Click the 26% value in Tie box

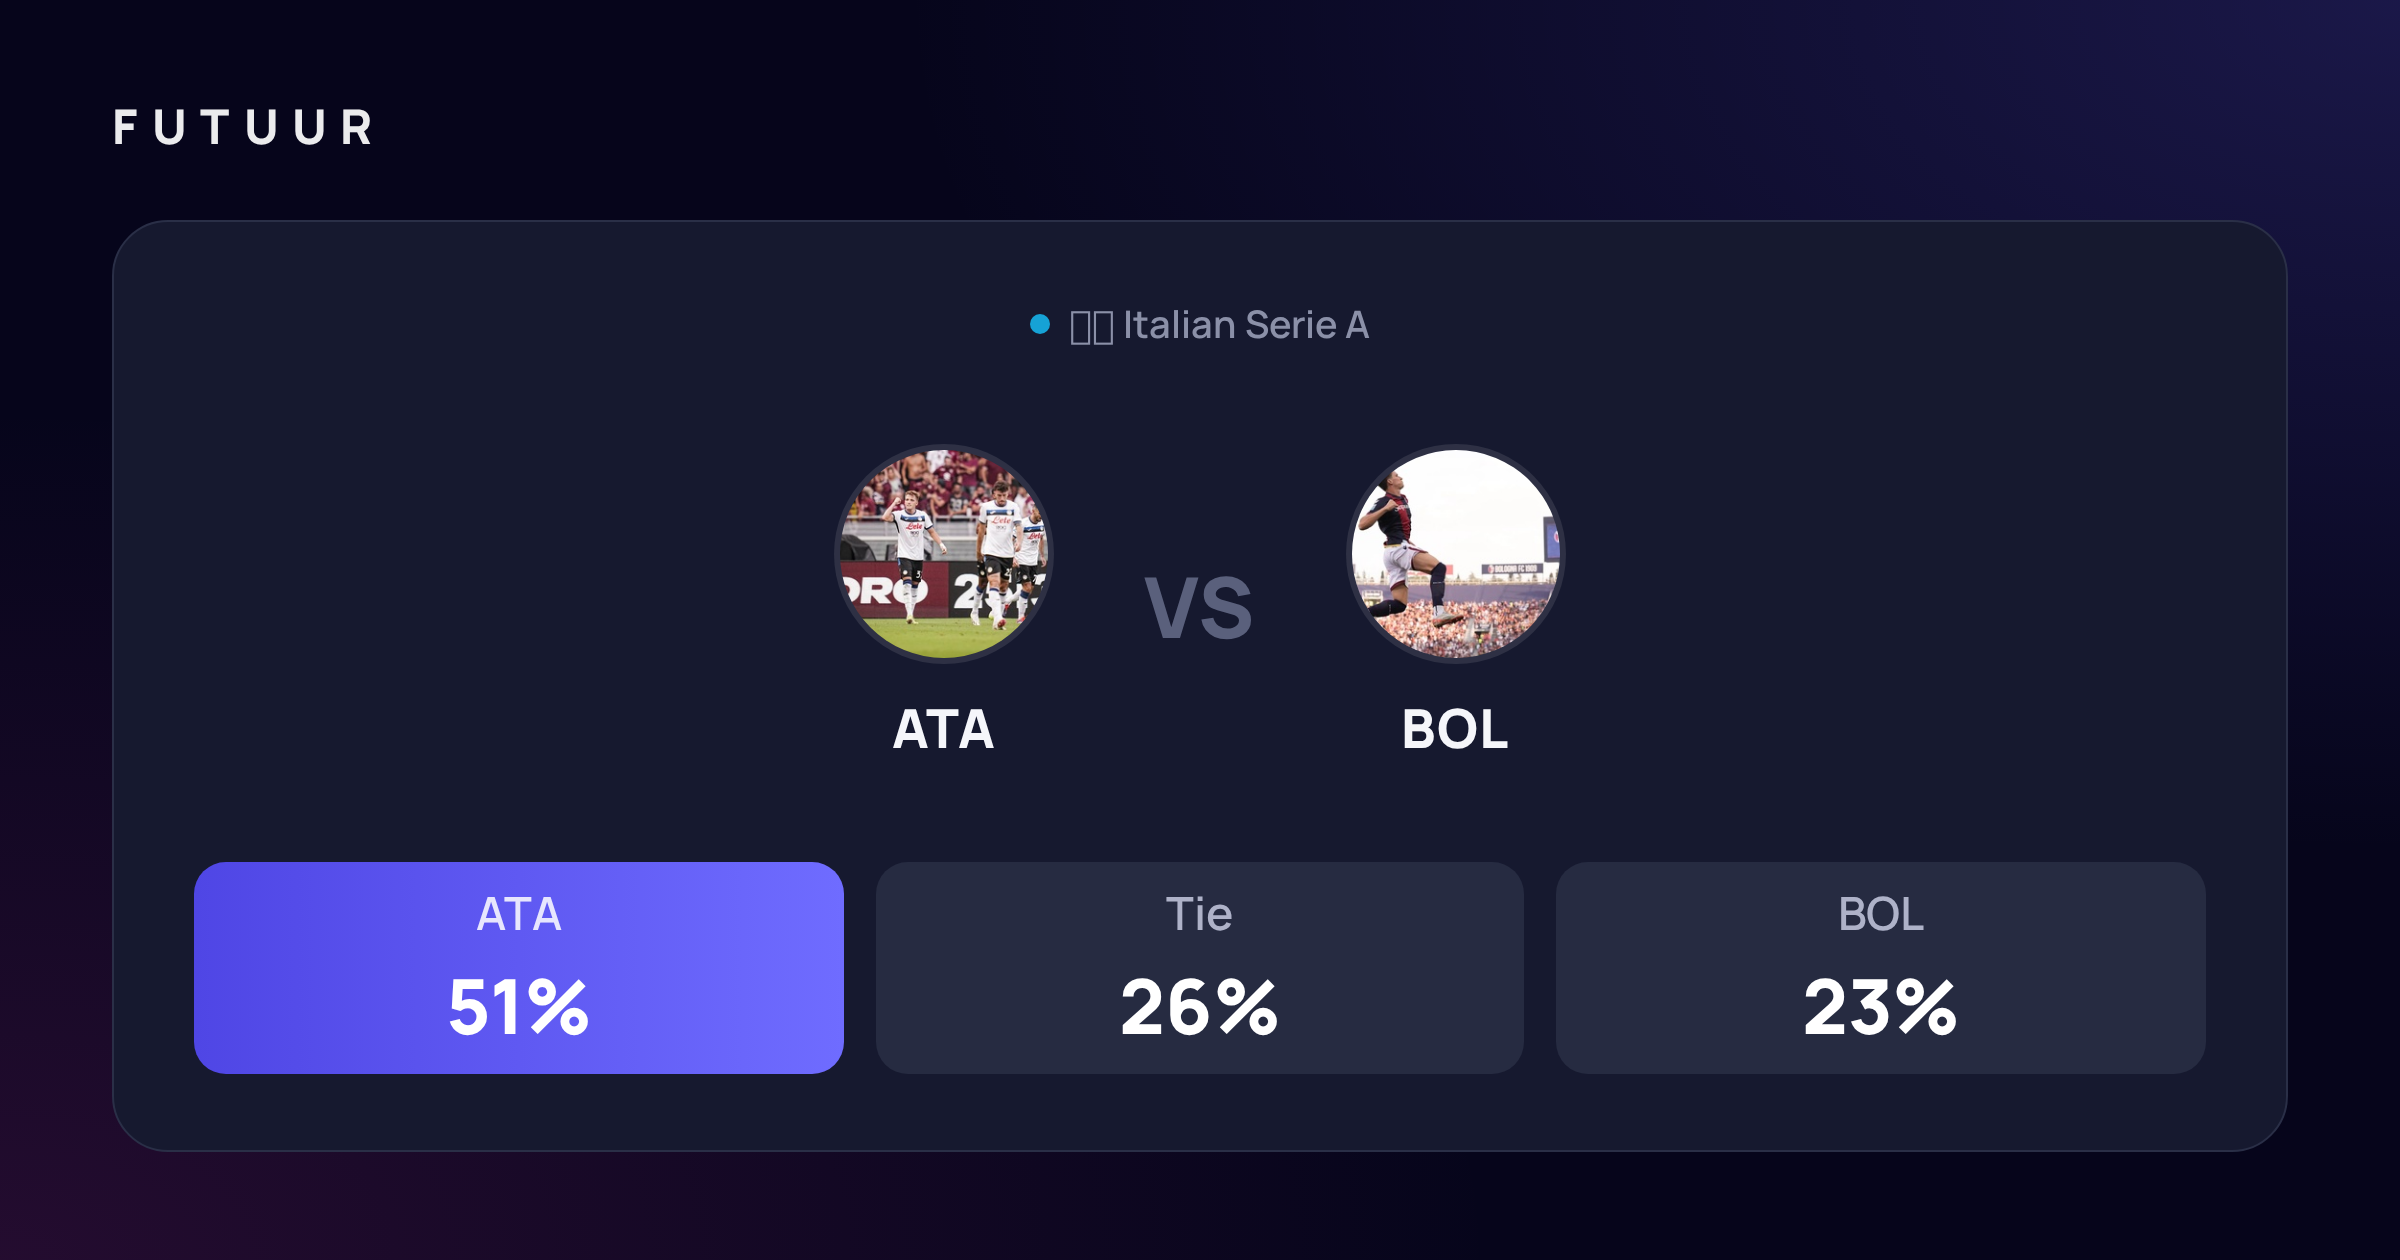[x=1200, y=1007]
